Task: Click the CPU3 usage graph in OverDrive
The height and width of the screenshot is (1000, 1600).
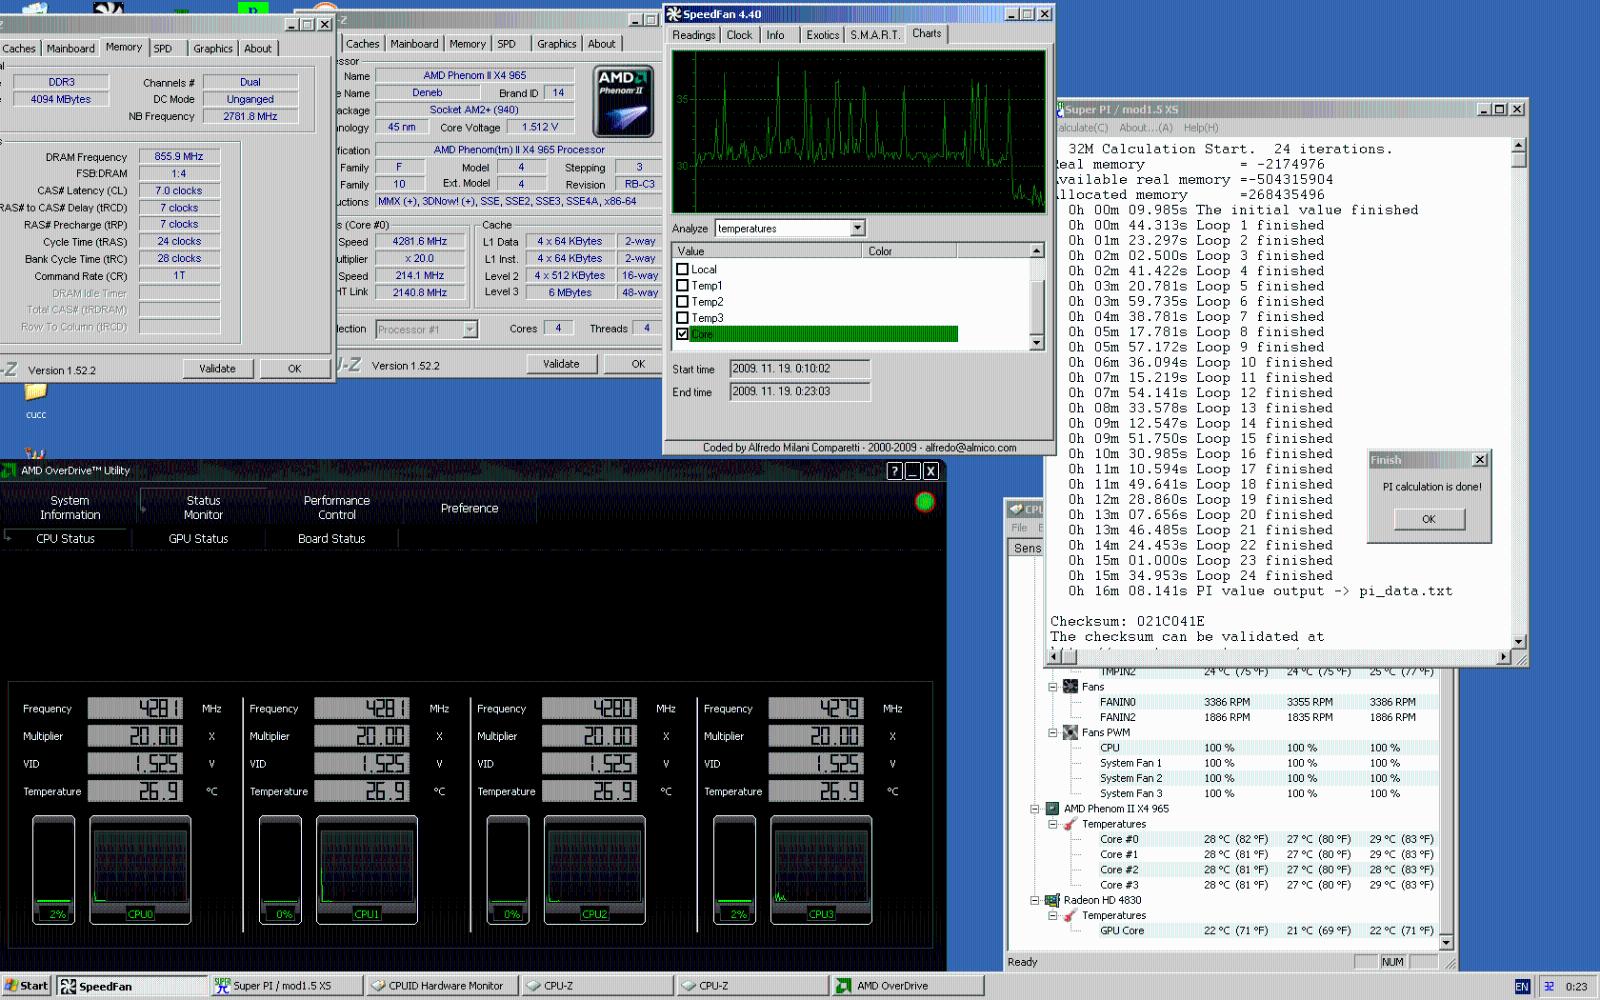Action: pos(821,869)
